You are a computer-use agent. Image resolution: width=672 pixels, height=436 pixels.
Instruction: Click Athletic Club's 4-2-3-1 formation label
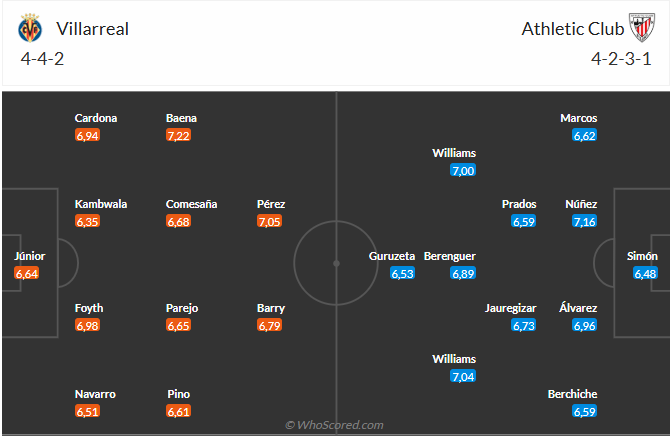tap(626, 57)
